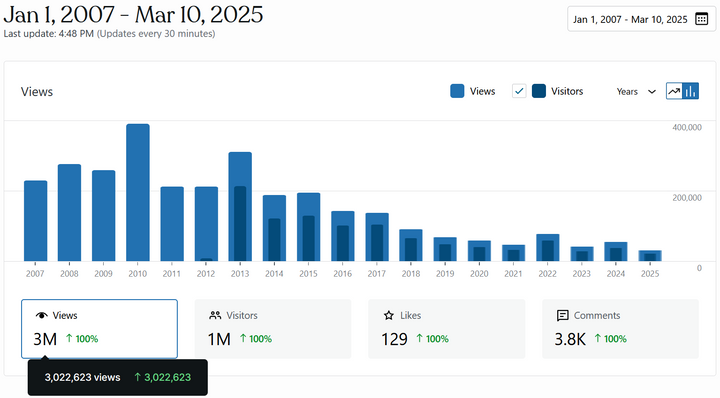Click the 200,000 axis value
This screenshot has width=720, height=398.
point(687,198)
